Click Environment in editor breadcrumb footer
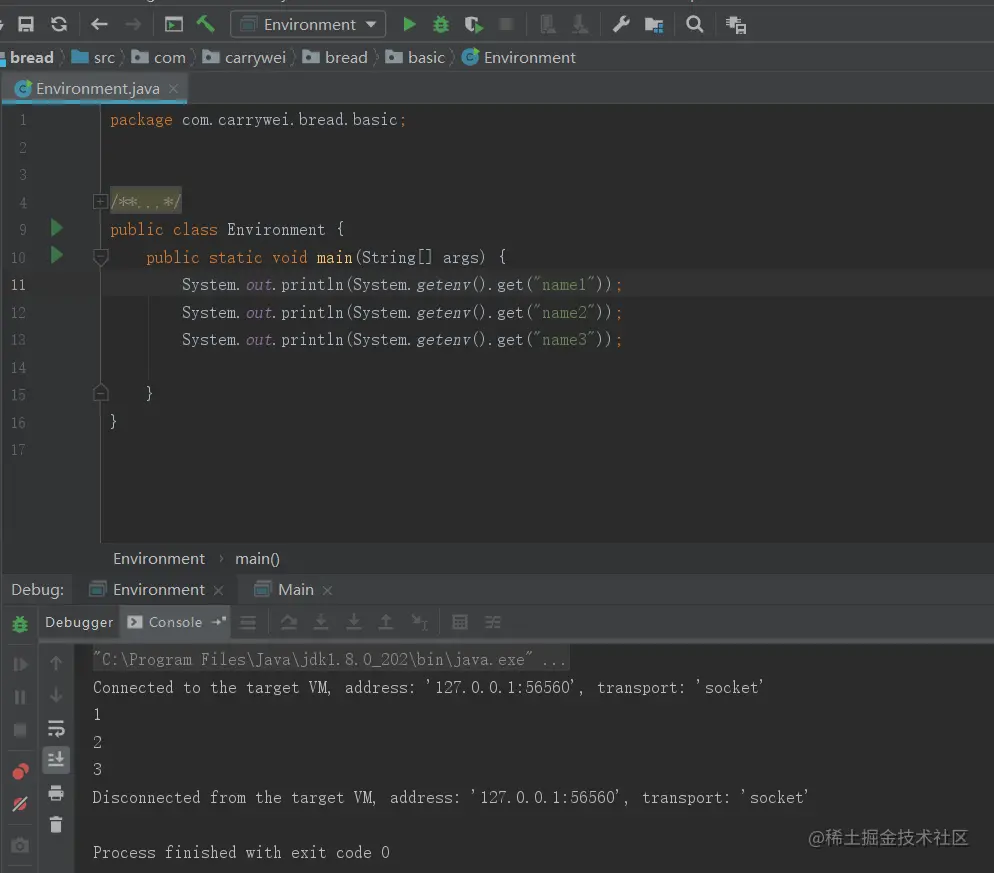 point(159,559)
